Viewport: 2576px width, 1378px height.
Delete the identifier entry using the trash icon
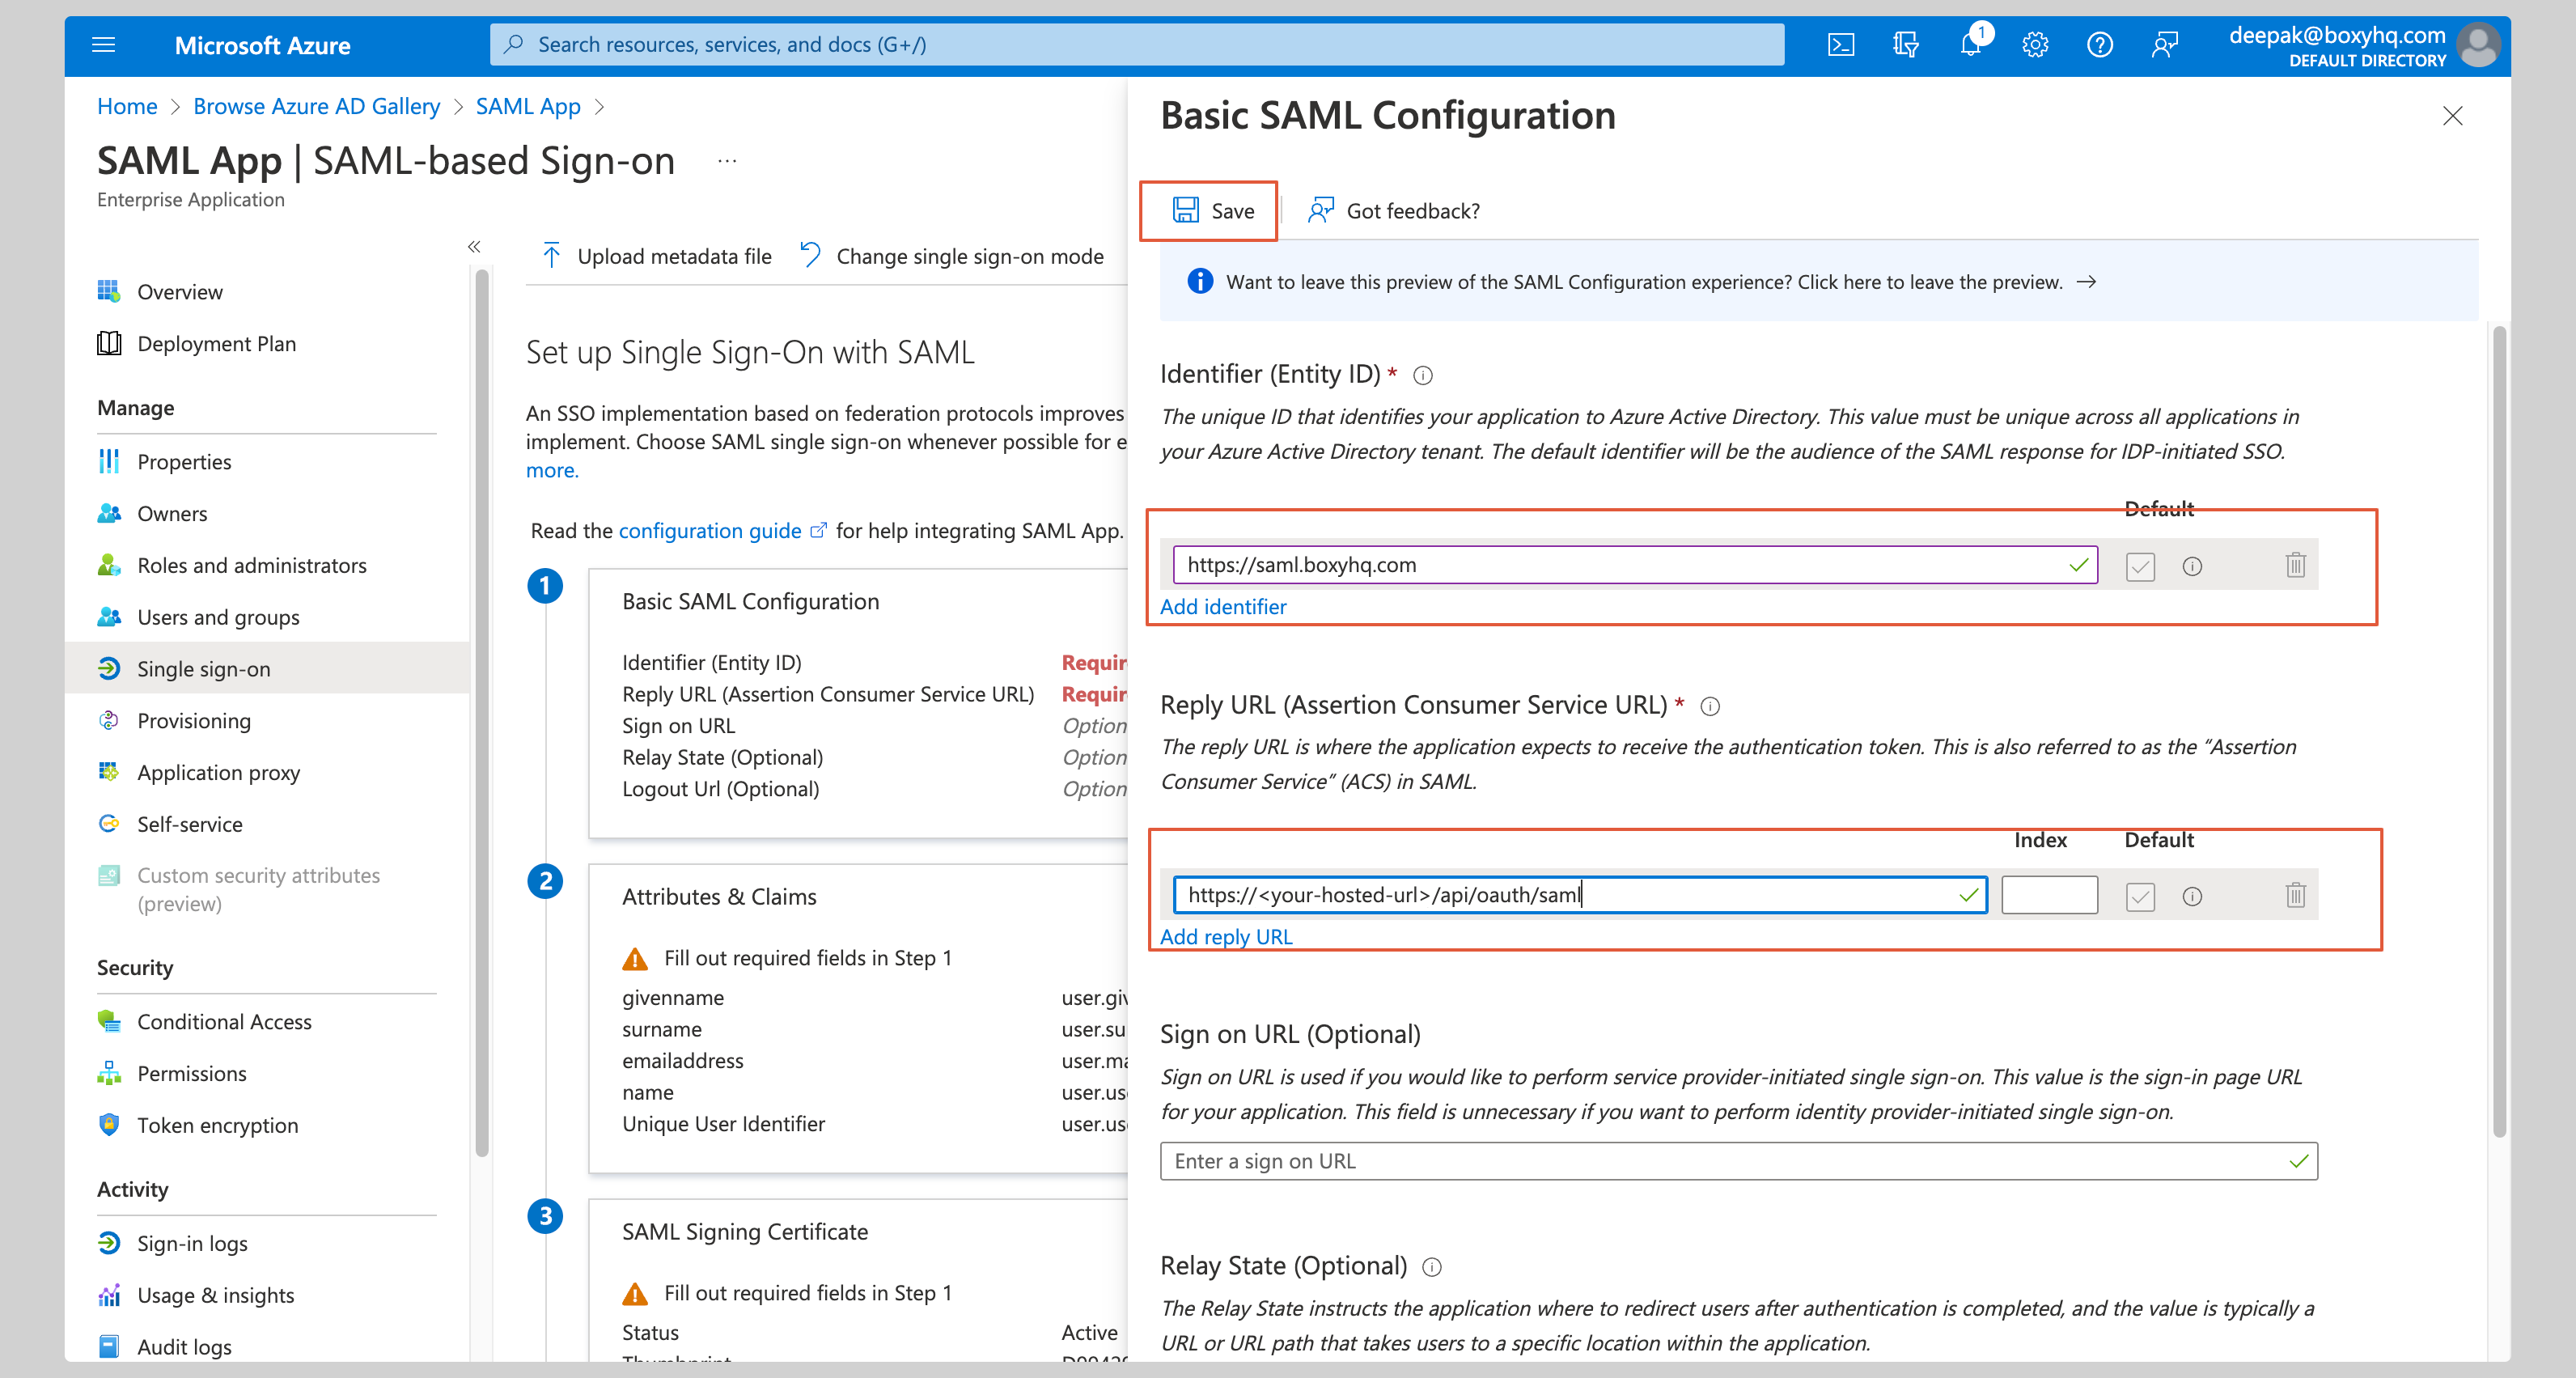[x=2295, y=565]
